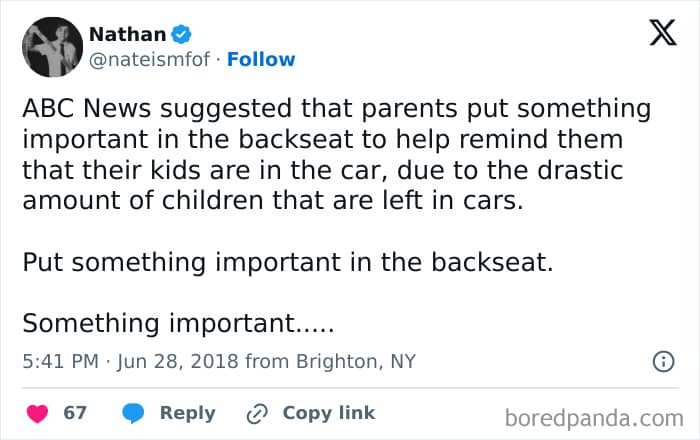Open the tweet info circle icon

pos(662,362)
